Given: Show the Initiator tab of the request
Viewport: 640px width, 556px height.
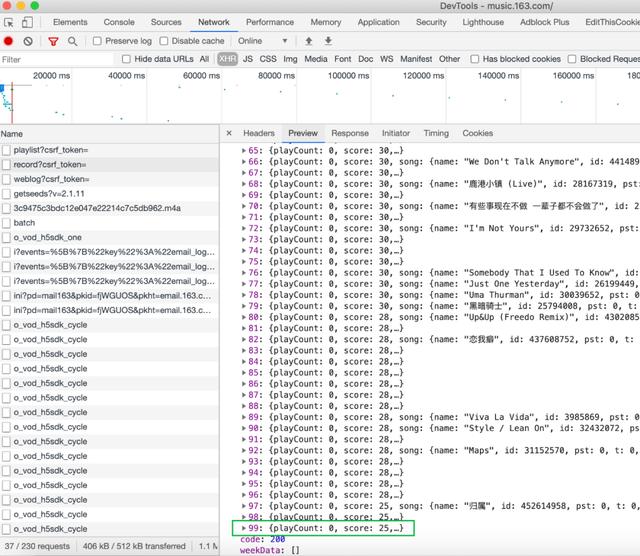Looking at the screenshot, I should pos(396,133).
